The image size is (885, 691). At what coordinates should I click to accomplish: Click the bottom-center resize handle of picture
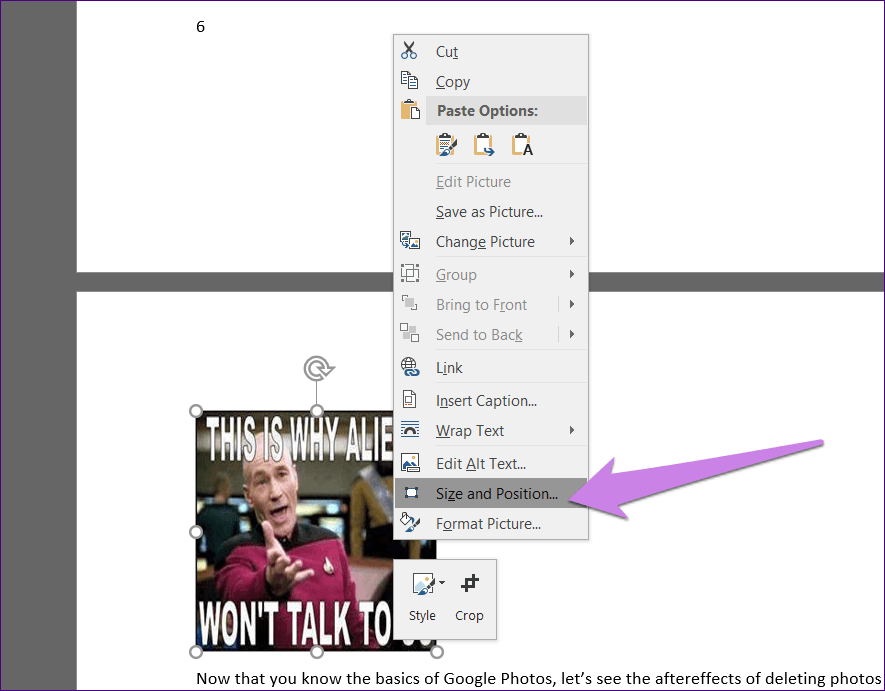coord(317,652)
